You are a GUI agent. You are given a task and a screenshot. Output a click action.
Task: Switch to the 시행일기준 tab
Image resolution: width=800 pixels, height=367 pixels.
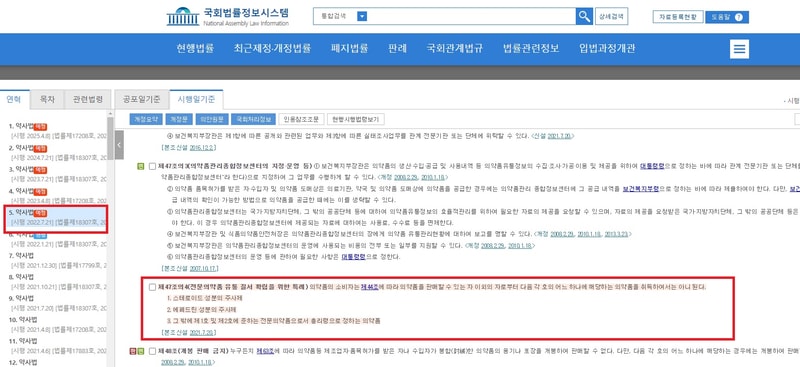196,99
